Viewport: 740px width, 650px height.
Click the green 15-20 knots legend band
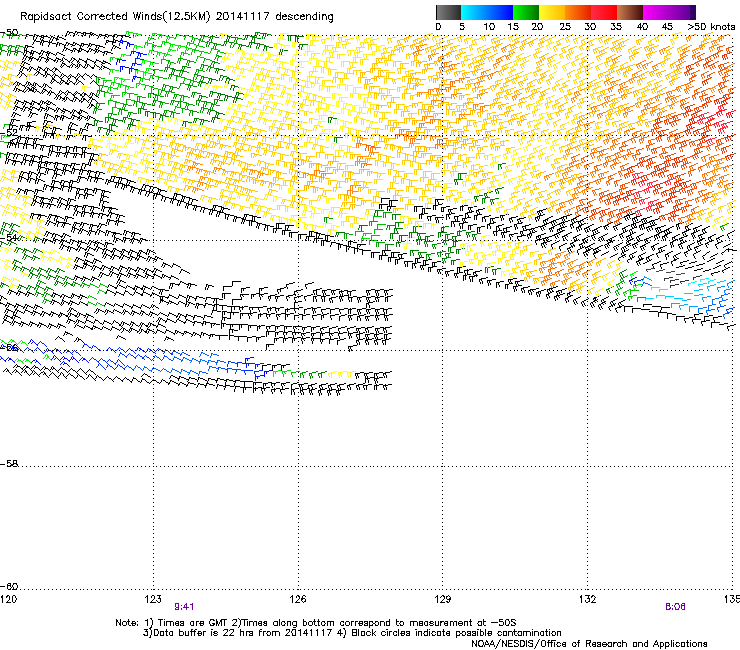coord(526,12)
